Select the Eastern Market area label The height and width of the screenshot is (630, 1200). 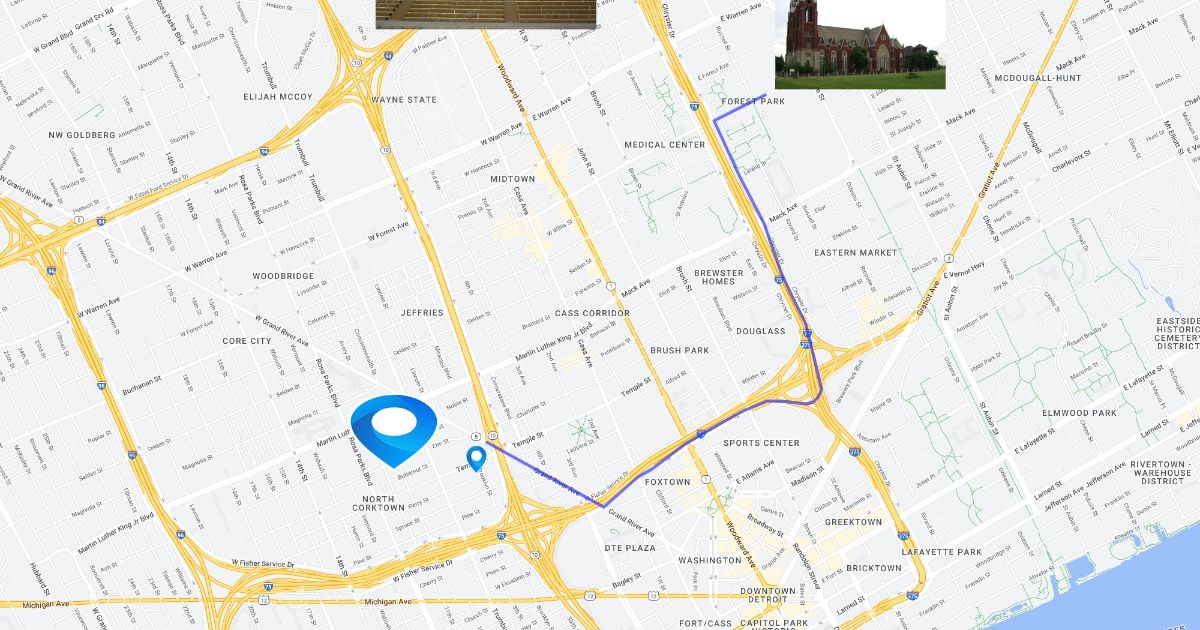[x=855, y=253]
